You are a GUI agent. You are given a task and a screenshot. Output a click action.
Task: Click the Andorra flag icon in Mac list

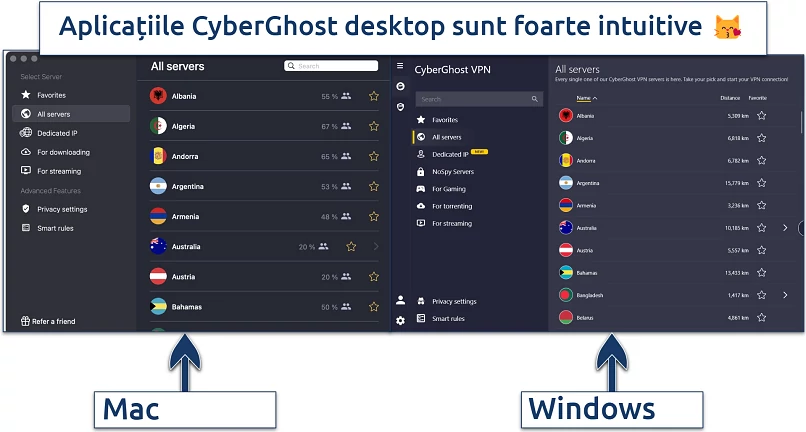coord(158,156)
